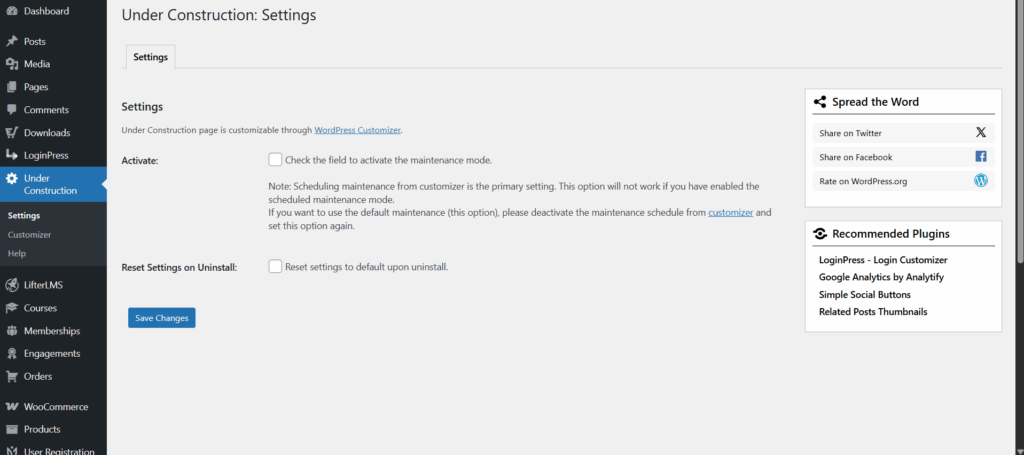The height and width of the screenshot is (455, 1024).
Task: Open Related Posts Thumbnails link
Action: 873,311
